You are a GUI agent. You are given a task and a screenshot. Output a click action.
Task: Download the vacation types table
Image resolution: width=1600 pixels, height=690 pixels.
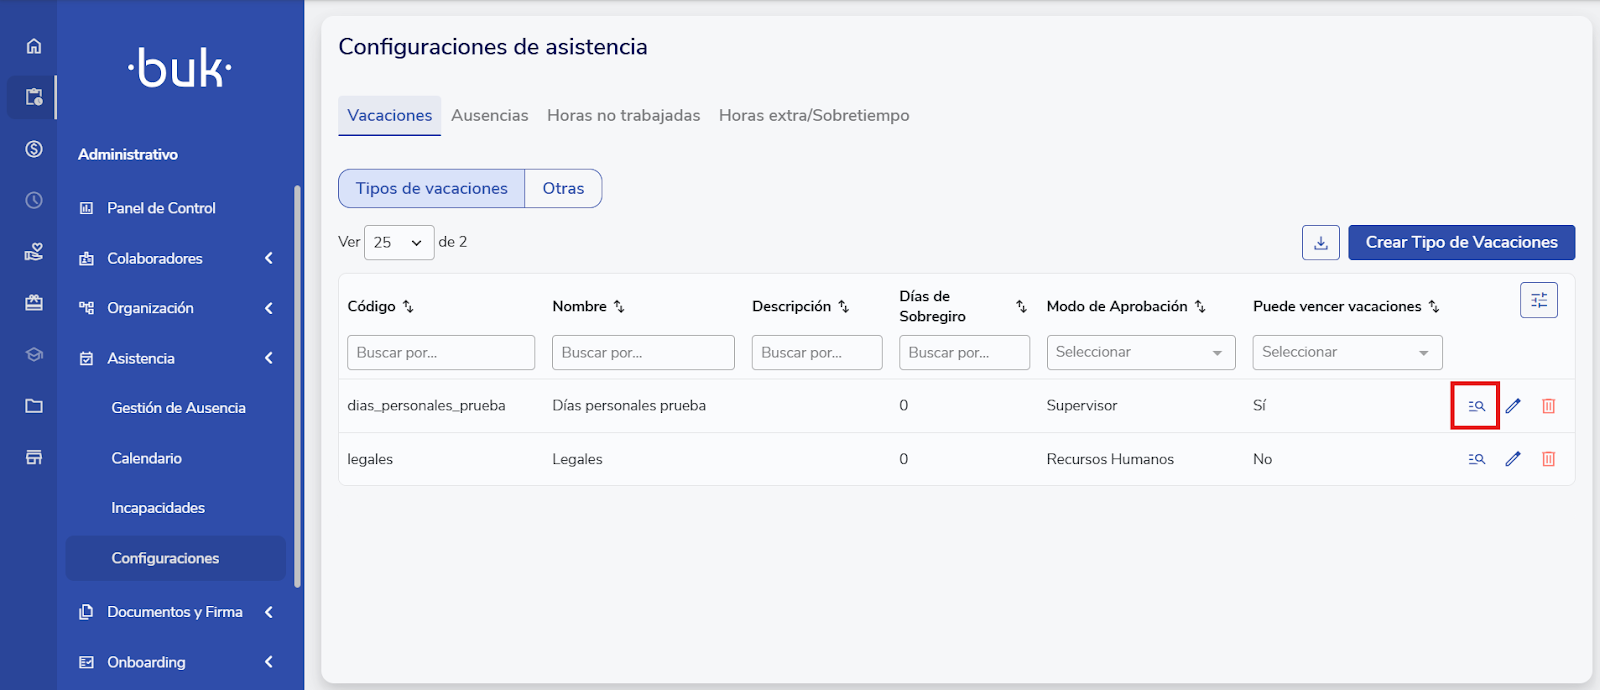coord(1320,242)
